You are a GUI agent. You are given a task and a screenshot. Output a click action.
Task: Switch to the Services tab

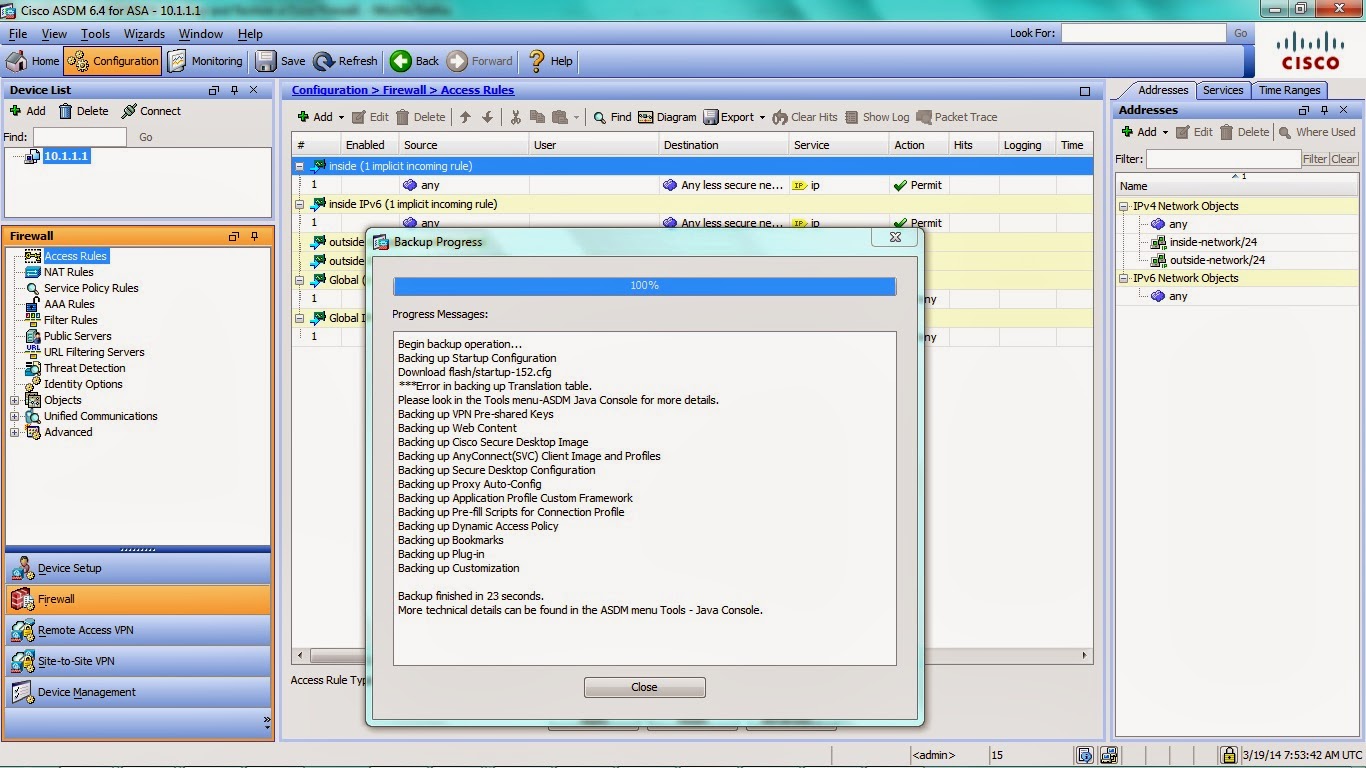point(1222,89)
